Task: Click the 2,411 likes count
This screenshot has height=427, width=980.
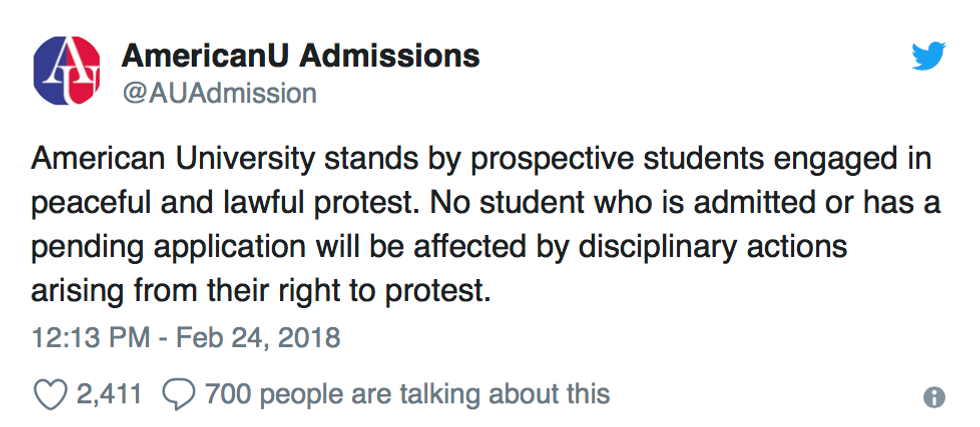Action: [x=109, y=394]
